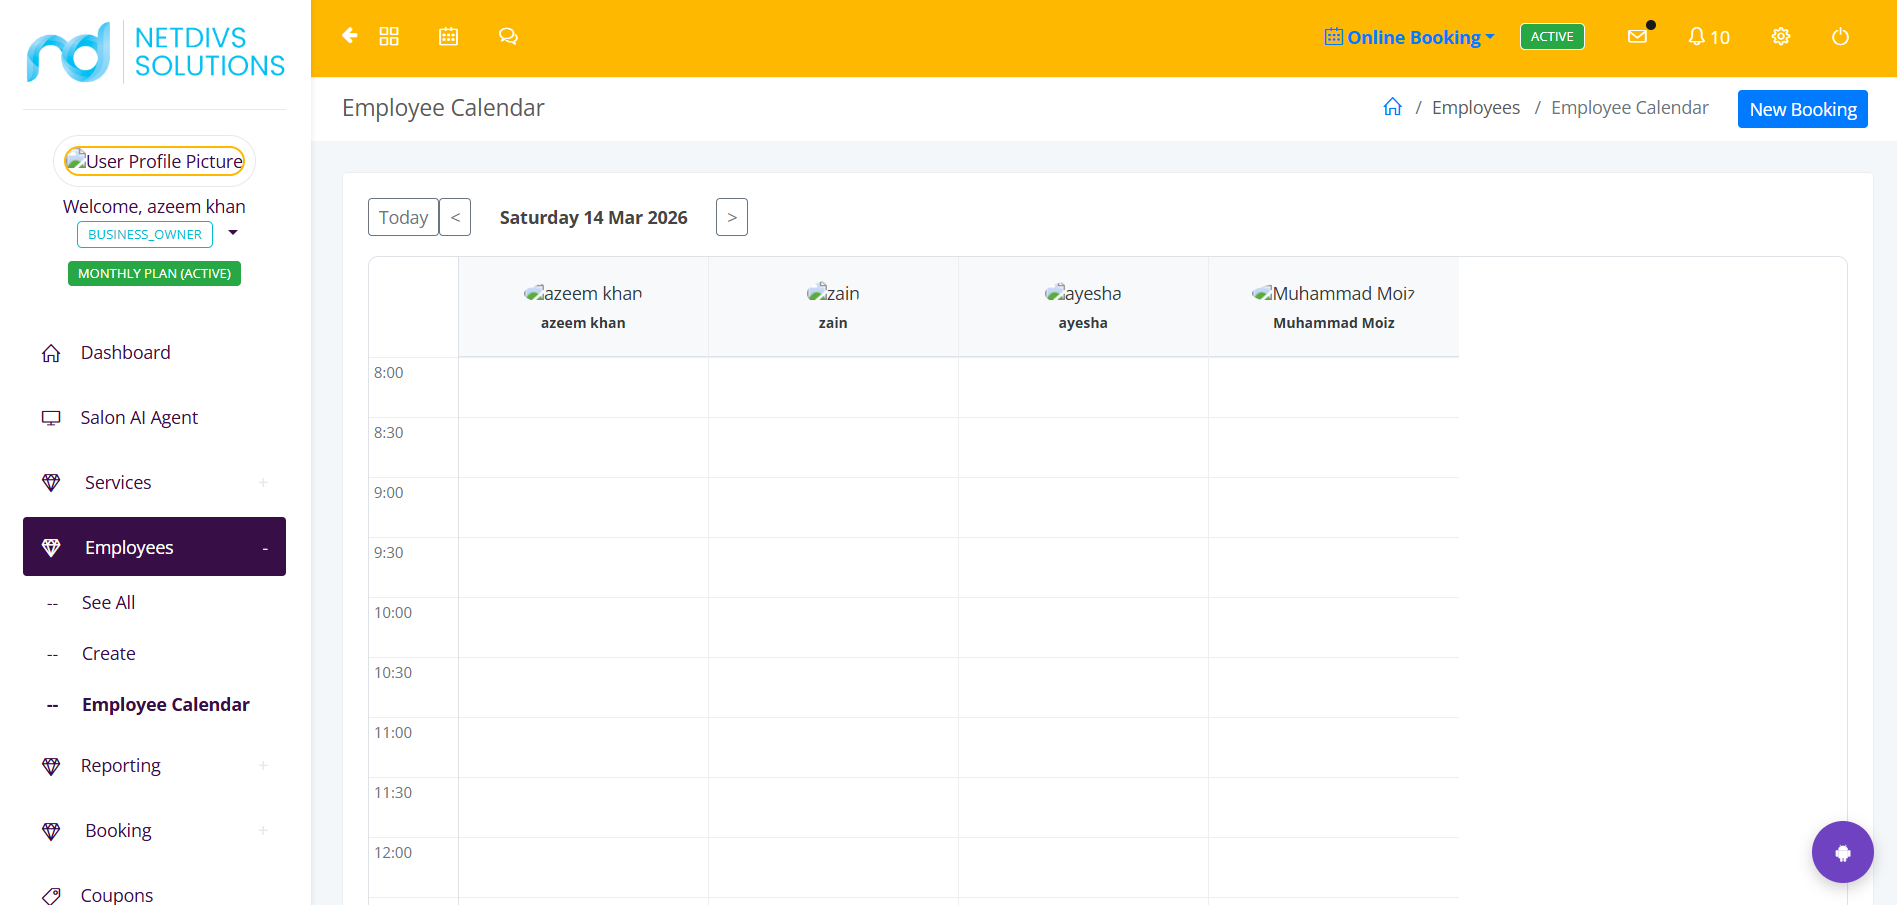This screenshot has width=1897, height=905.
Task: Expand the Services sidebar menu
Action: [x=154, y=482]
